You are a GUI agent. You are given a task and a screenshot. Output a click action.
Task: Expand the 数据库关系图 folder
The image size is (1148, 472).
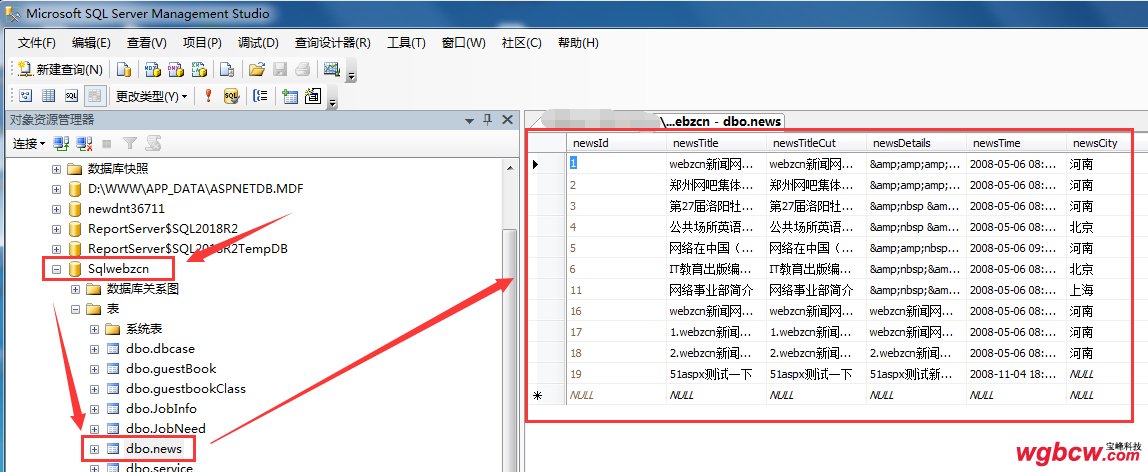click(75, 289)
